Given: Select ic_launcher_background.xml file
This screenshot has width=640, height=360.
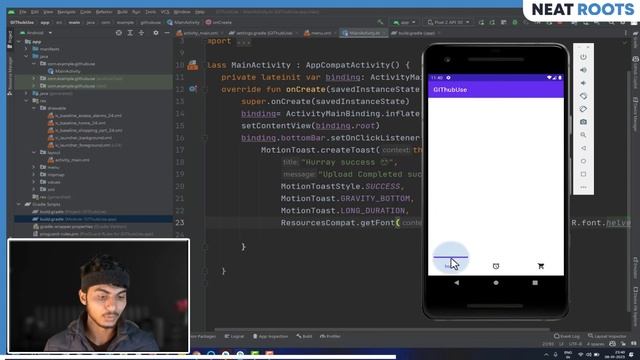Looking at the screenshot, I should click(80, 138).
